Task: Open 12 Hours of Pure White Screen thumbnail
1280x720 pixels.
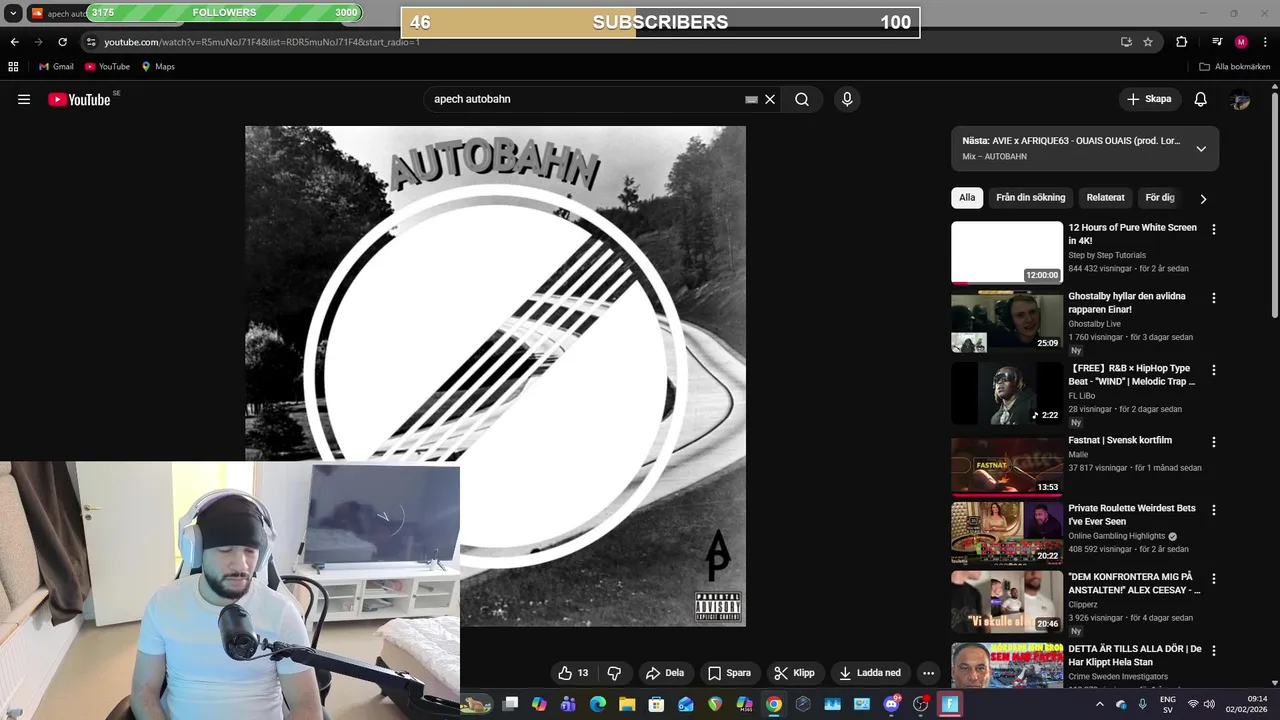Action: [x=1007, y=253]
